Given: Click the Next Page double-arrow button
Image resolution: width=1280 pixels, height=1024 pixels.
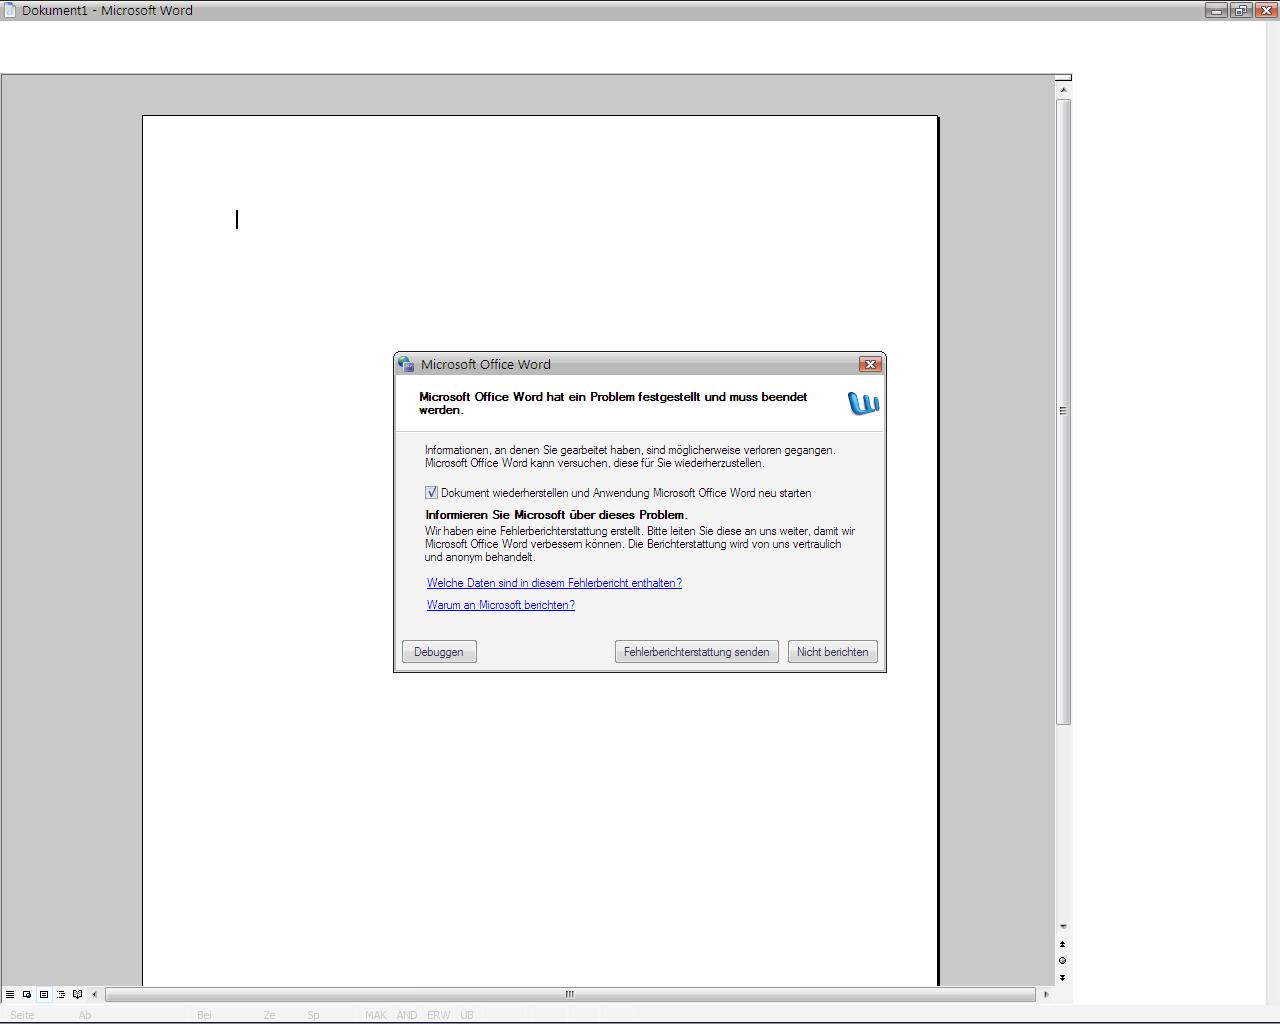Looking at the screenshot, I should click(1062, 978).
